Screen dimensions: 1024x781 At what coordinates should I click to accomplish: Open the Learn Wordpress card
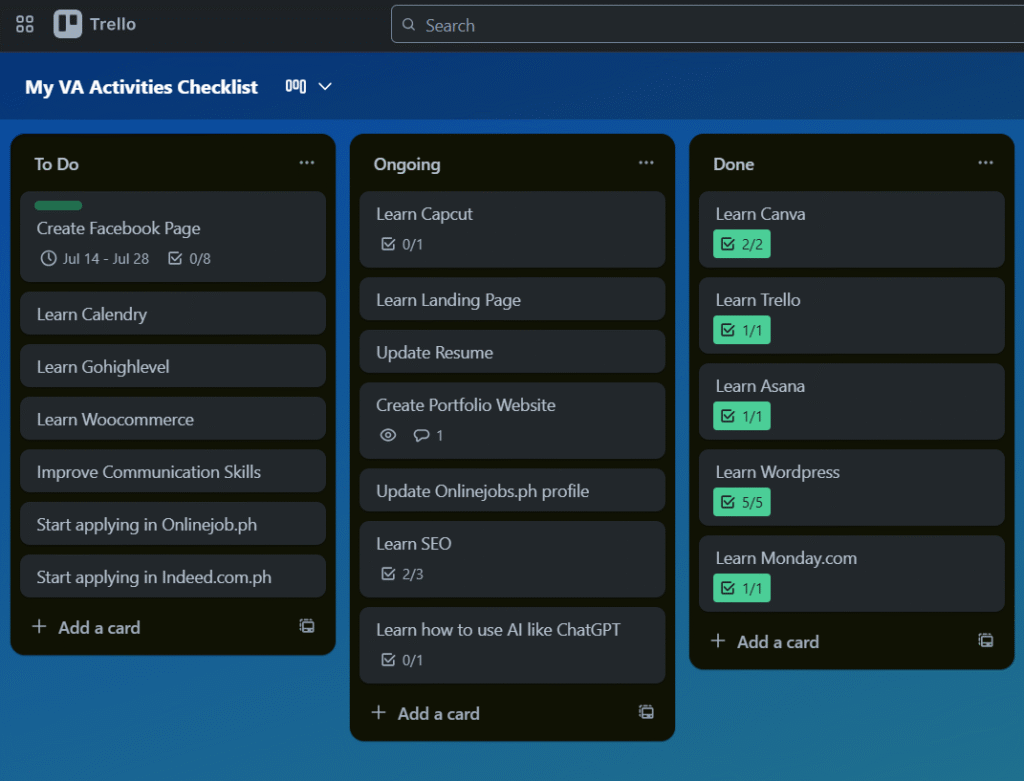[852, 487]
